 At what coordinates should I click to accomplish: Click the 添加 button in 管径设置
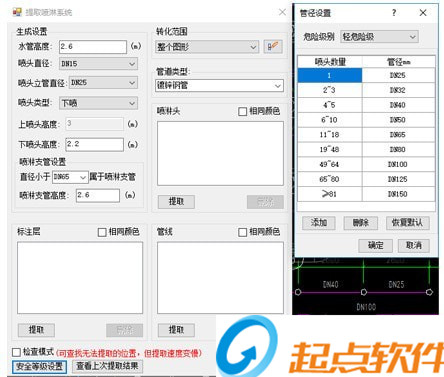[x=319, y=223]
